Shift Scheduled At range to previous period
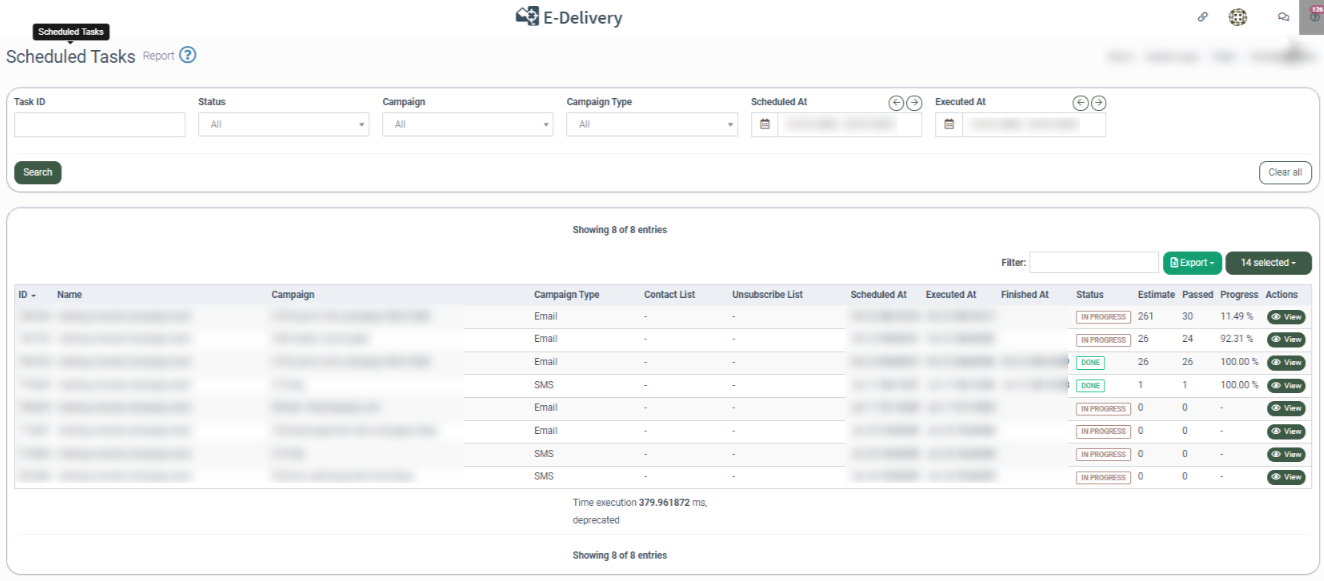Viewport: 1324px width, 581px height. coord(896,103)
